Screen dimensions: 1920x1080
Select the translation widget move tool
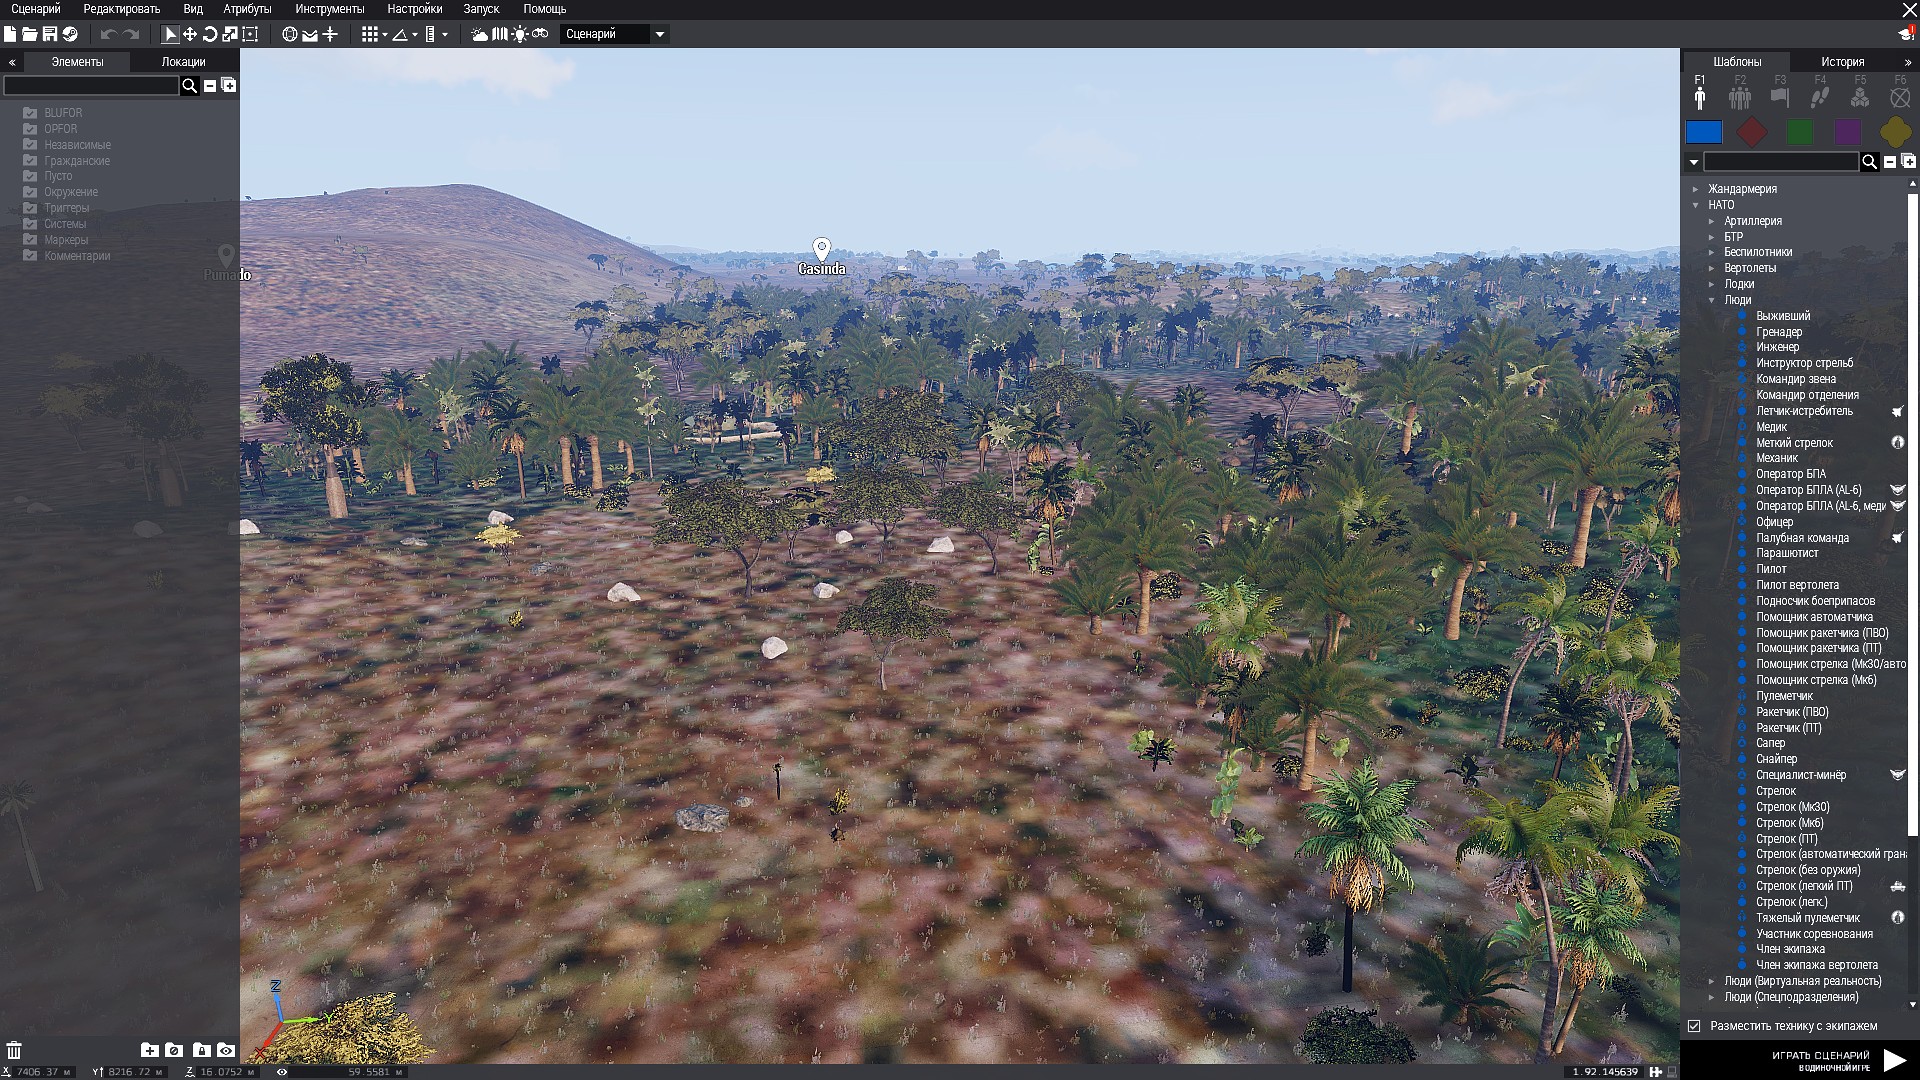tap(190, 34)
